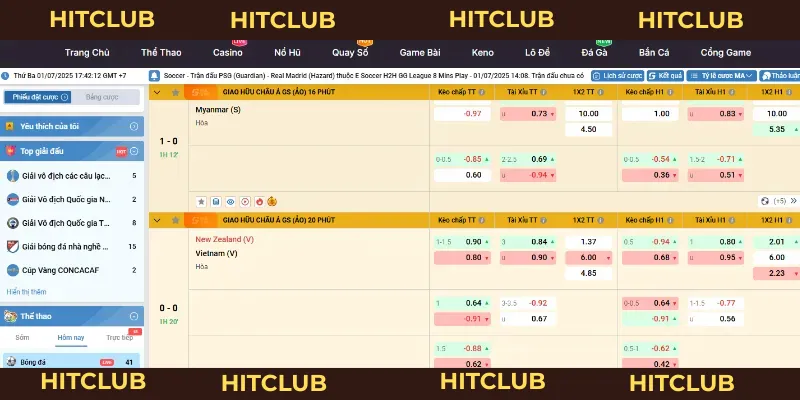Click the red fire icon below the Myanmar match

tap(259, 202)
